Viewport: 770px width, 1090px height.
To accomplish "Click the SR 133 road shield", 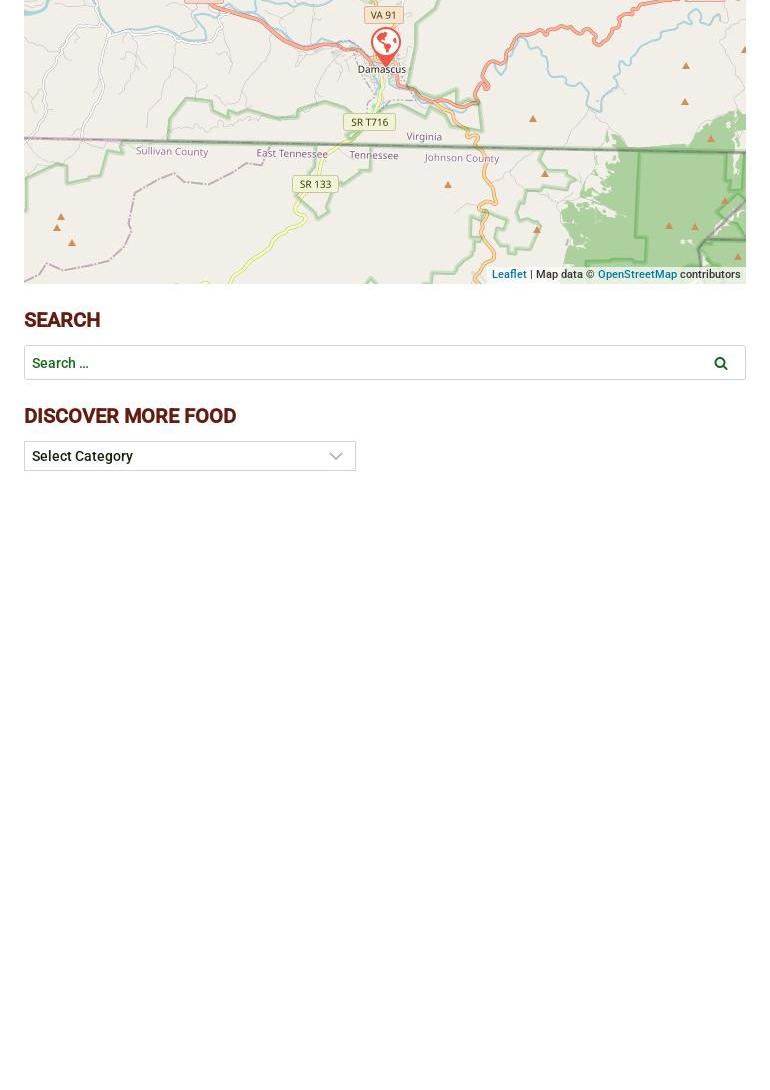I will click(316, 184).
